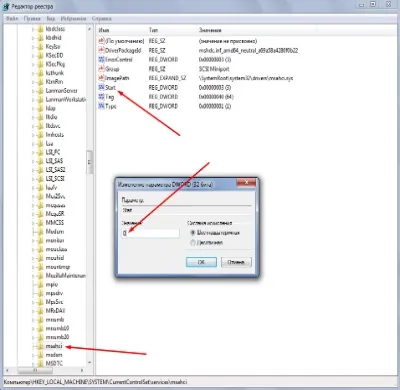
Task: Expand the mountmgr tree node
Action: (x=33, y=267)
